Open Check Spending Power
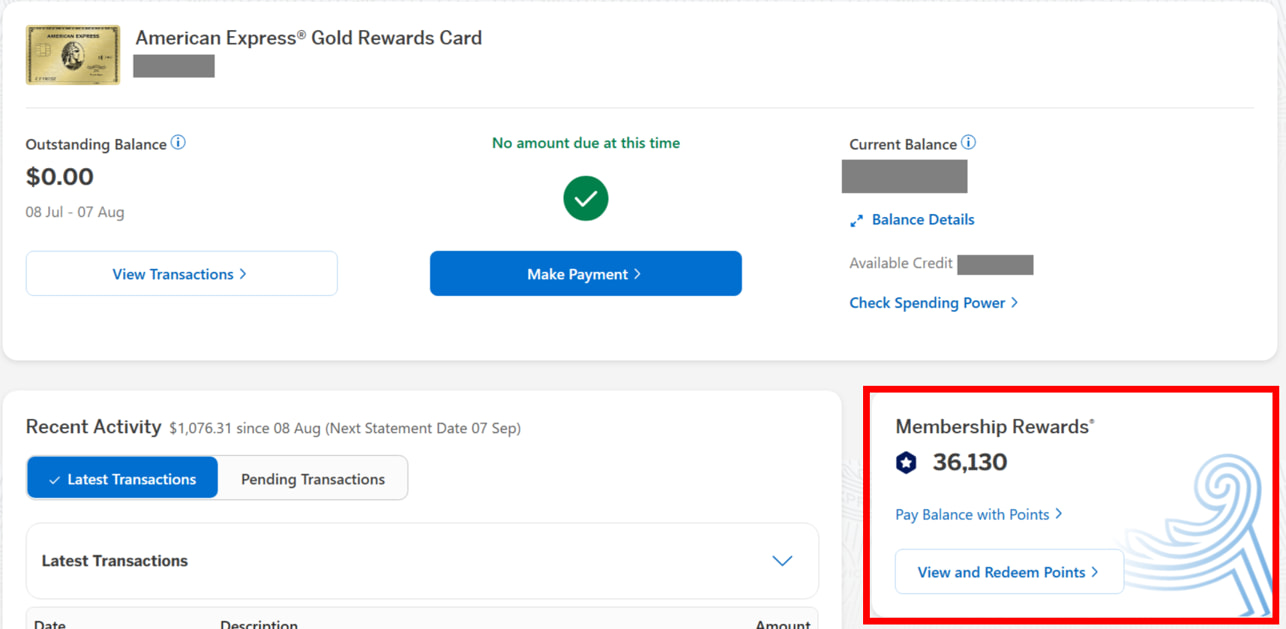This screenshot has height=629, width=1286. click(933, 303)
